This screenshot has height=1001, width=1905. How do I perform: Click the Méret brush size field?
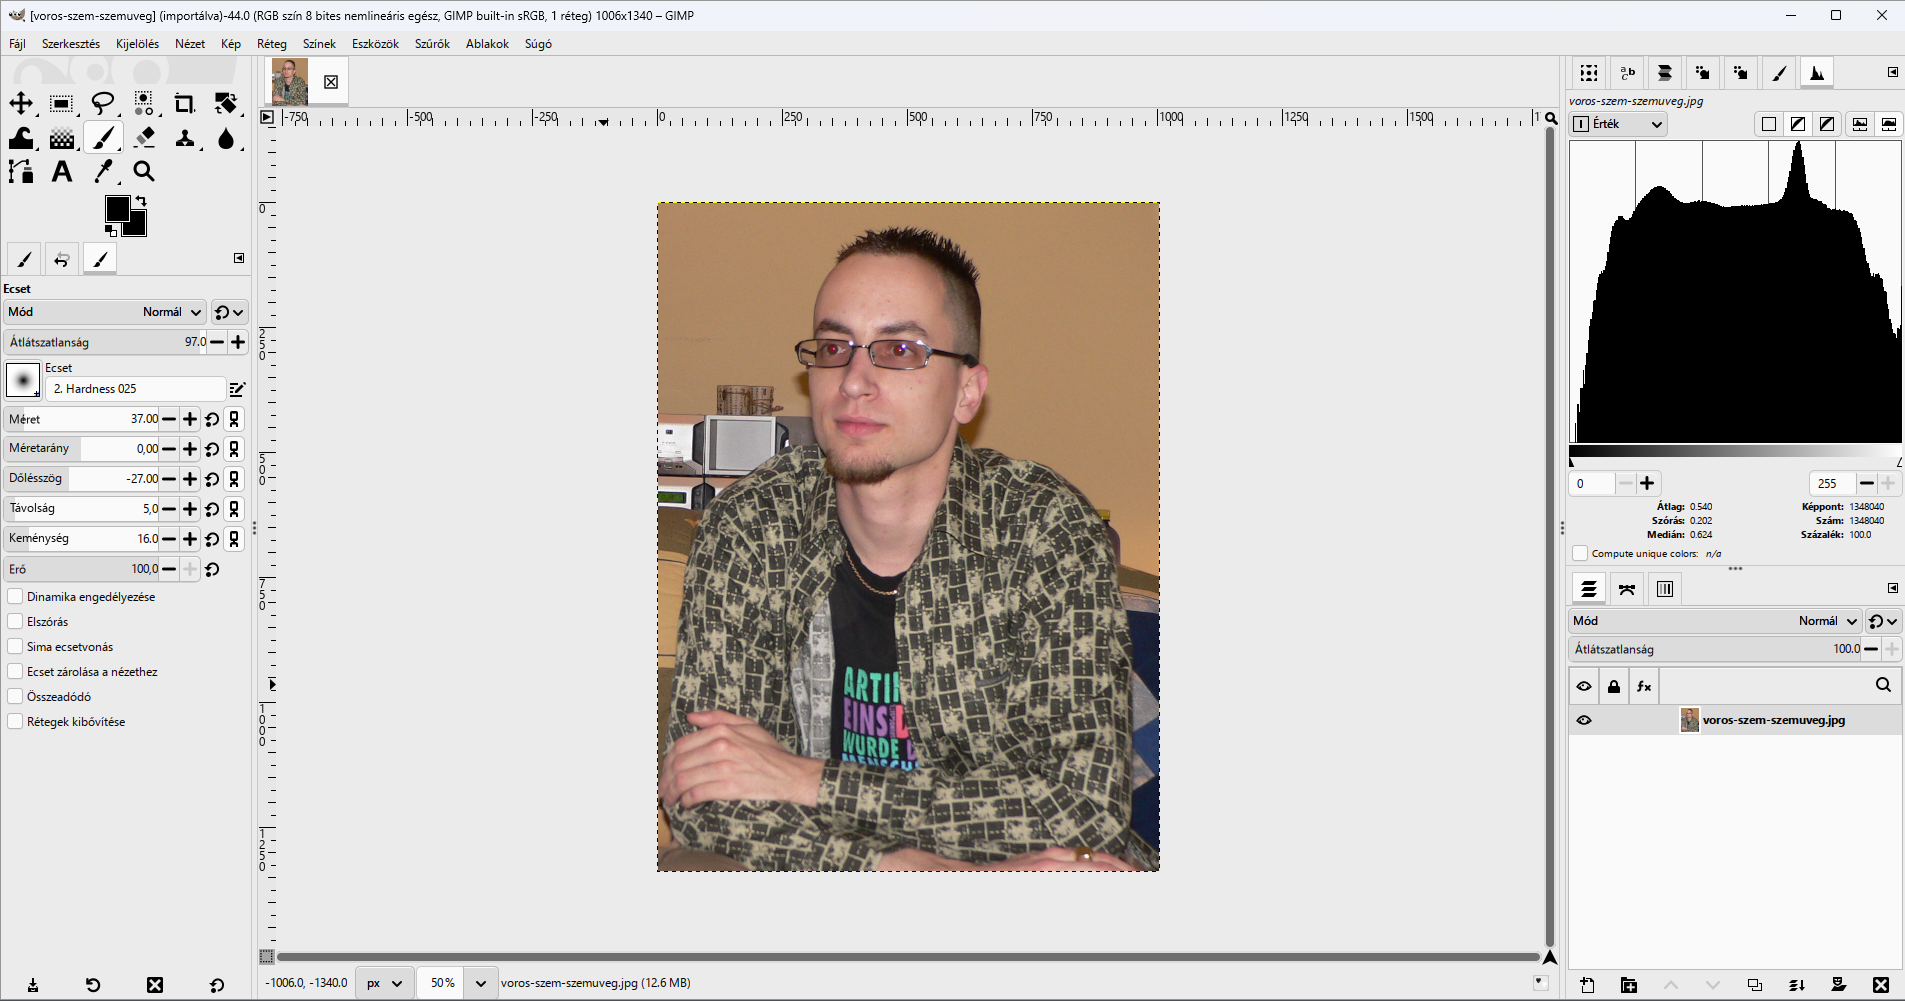(82, 419)
